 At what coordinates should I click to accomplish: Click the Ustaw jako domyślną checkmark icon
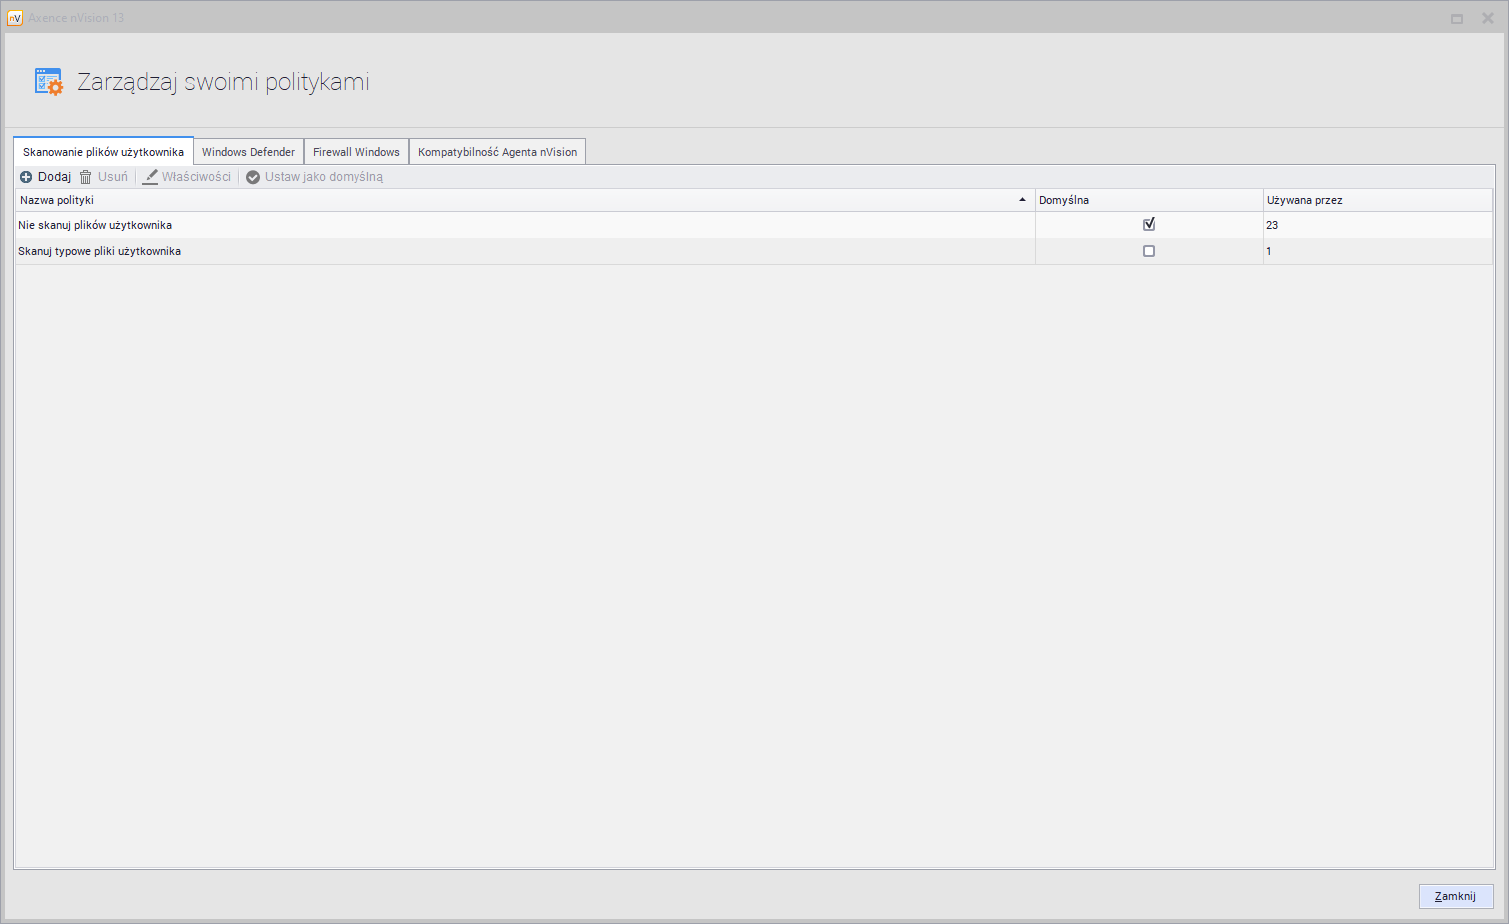253,177
